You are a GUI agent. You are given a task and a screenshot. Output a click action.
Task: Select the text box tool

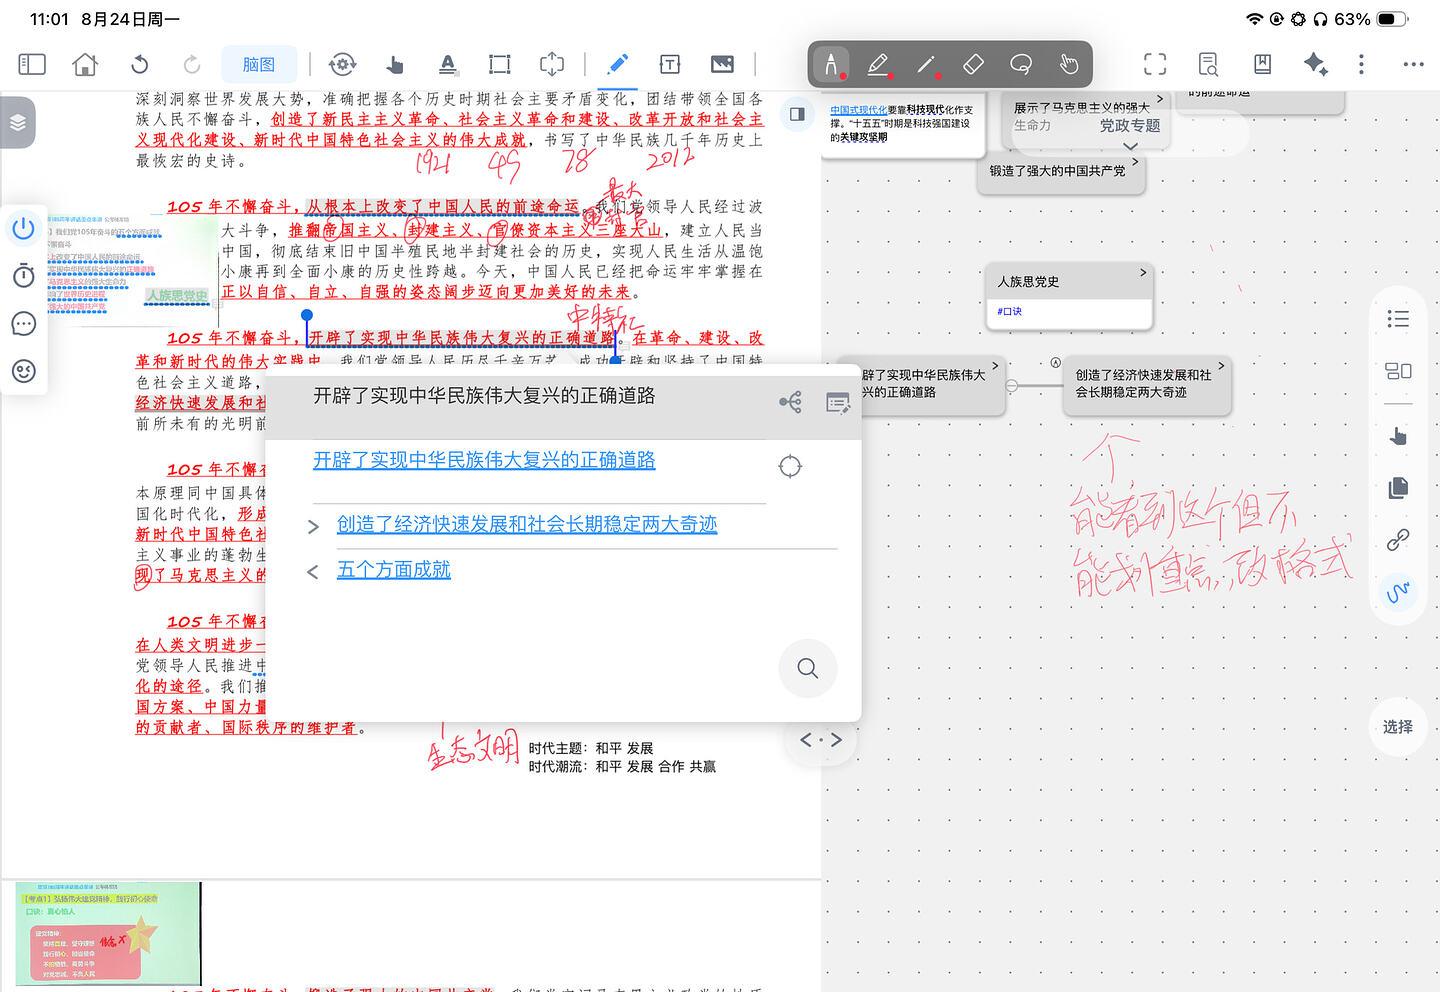click(670, 65)
